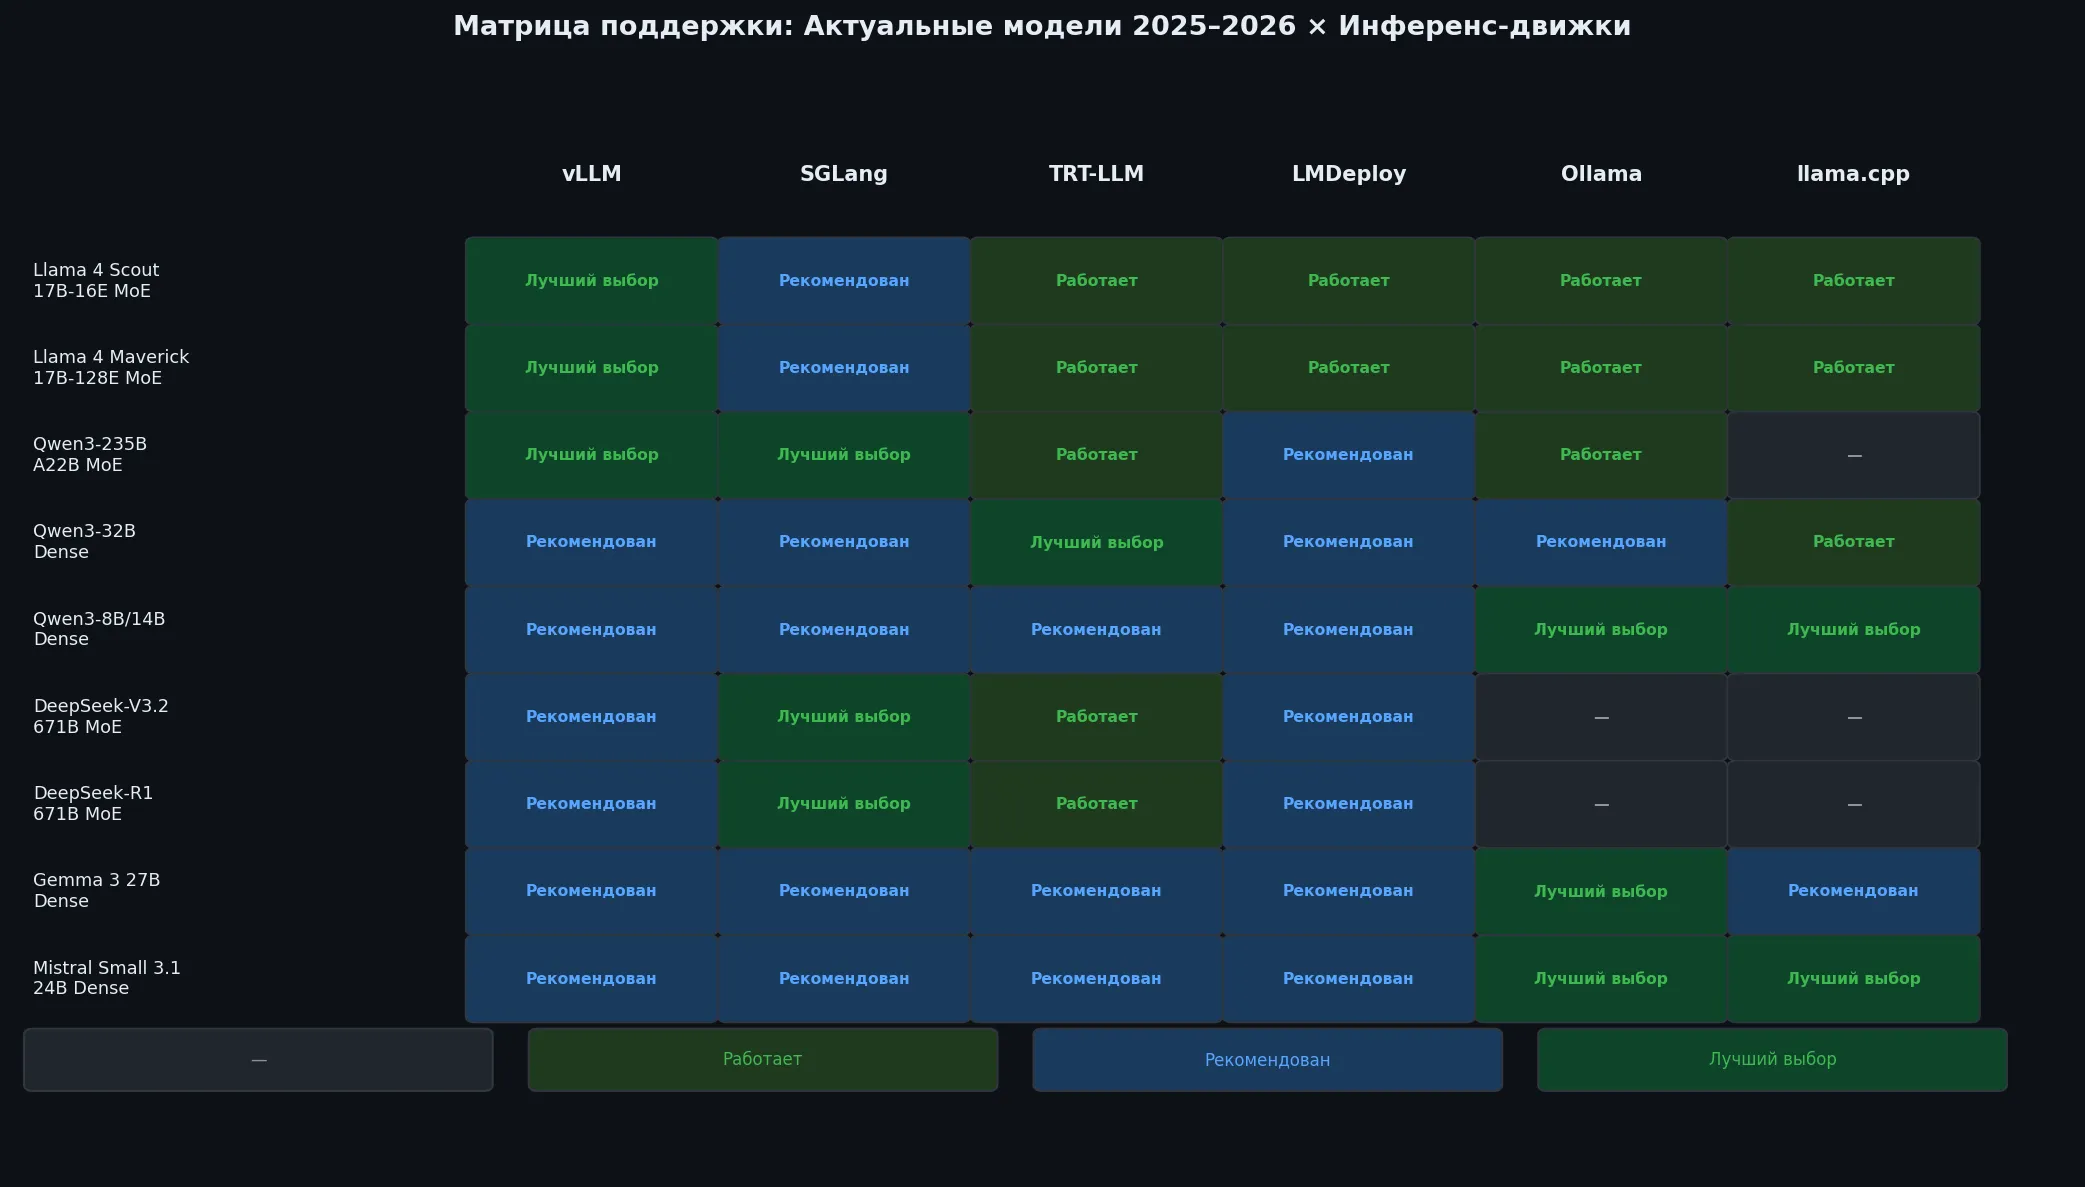Click Qwen3-8B/14B TRT-LLM cell
This screenshot has height=1187, width=2085.
point(1096,629)
